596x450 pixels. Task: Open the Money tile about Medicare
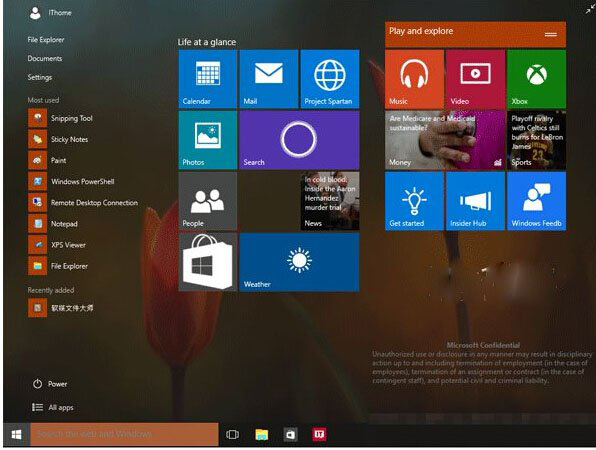[x=445, y=140]
